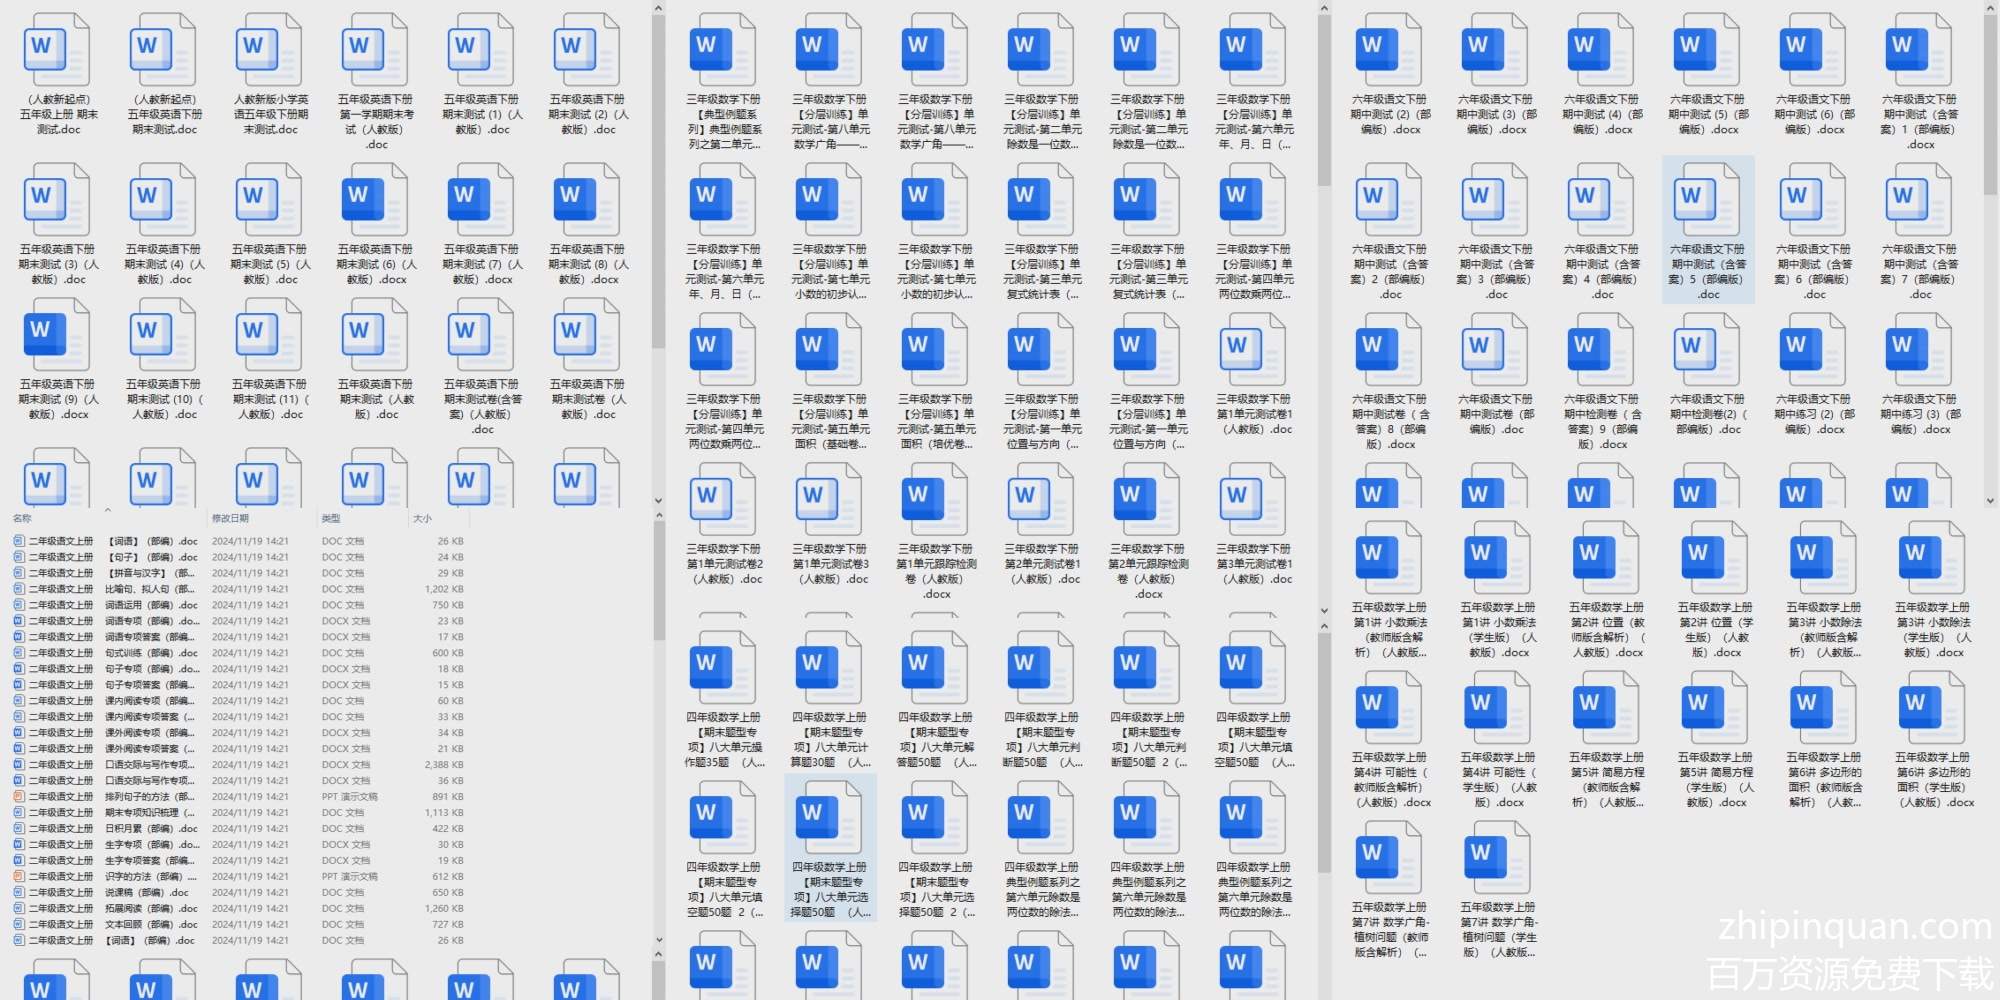Sort list by 修改日期 column header

[x=230, y=518]
